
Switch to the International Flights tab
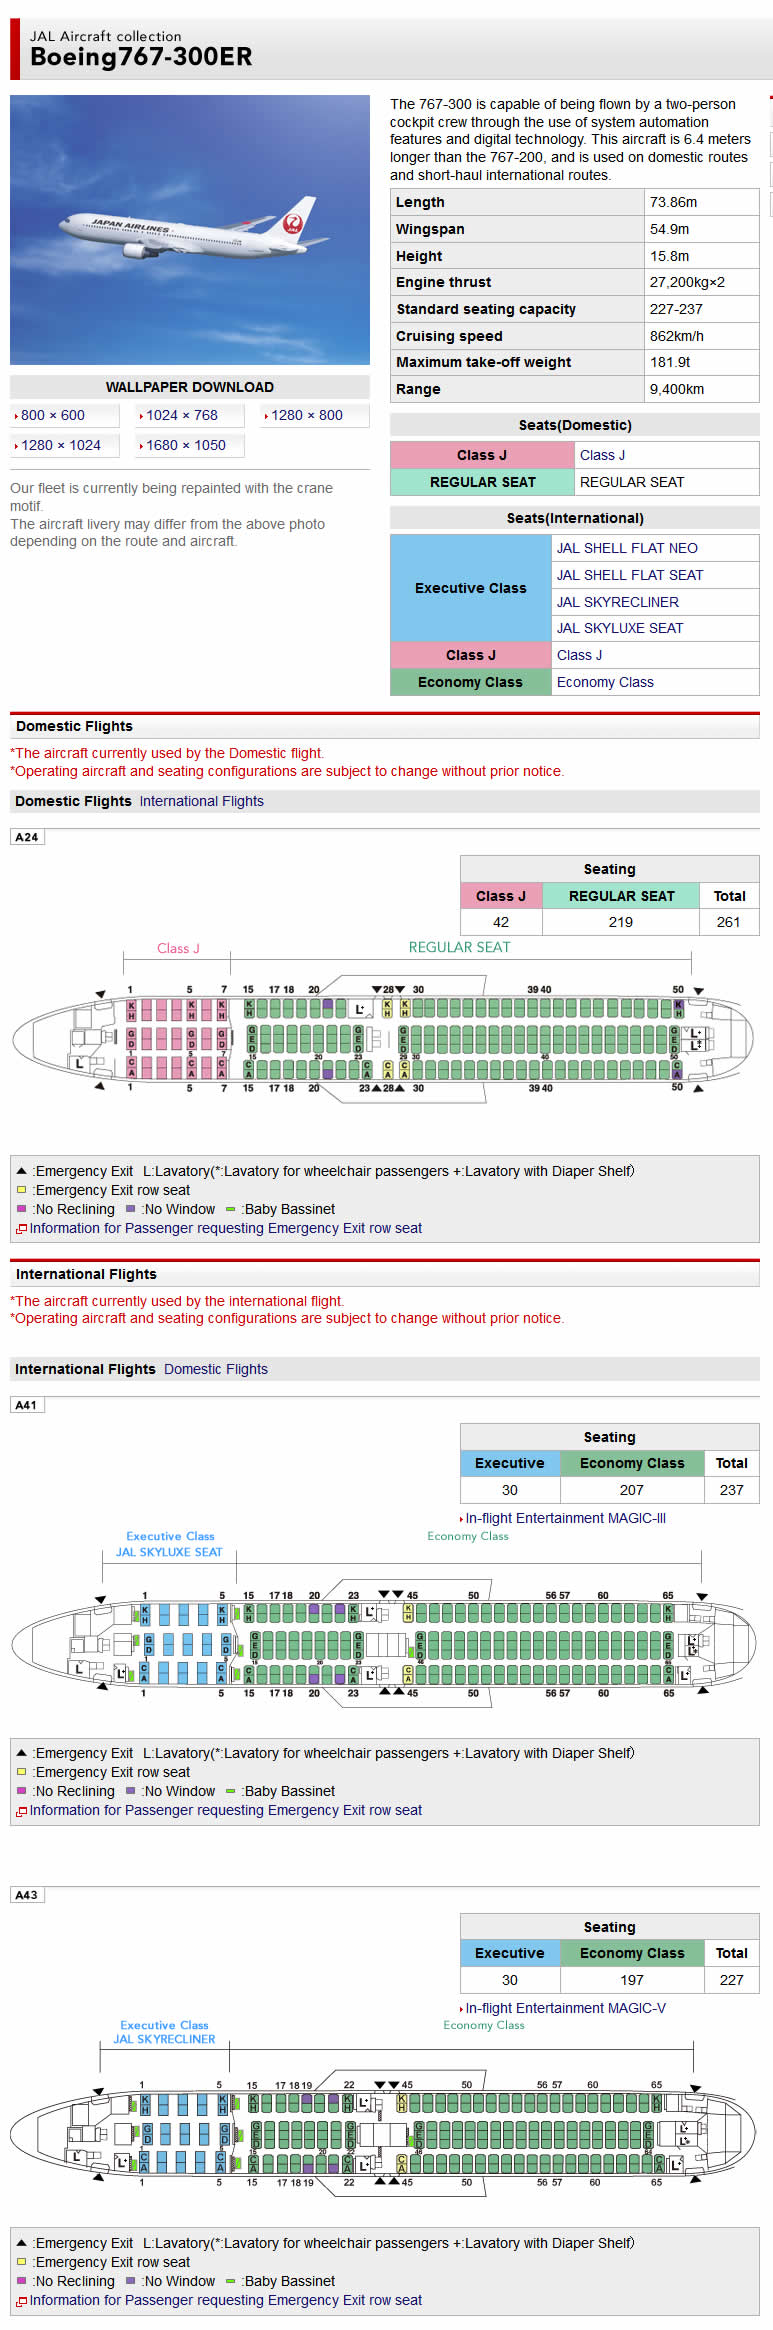(201, 800)
